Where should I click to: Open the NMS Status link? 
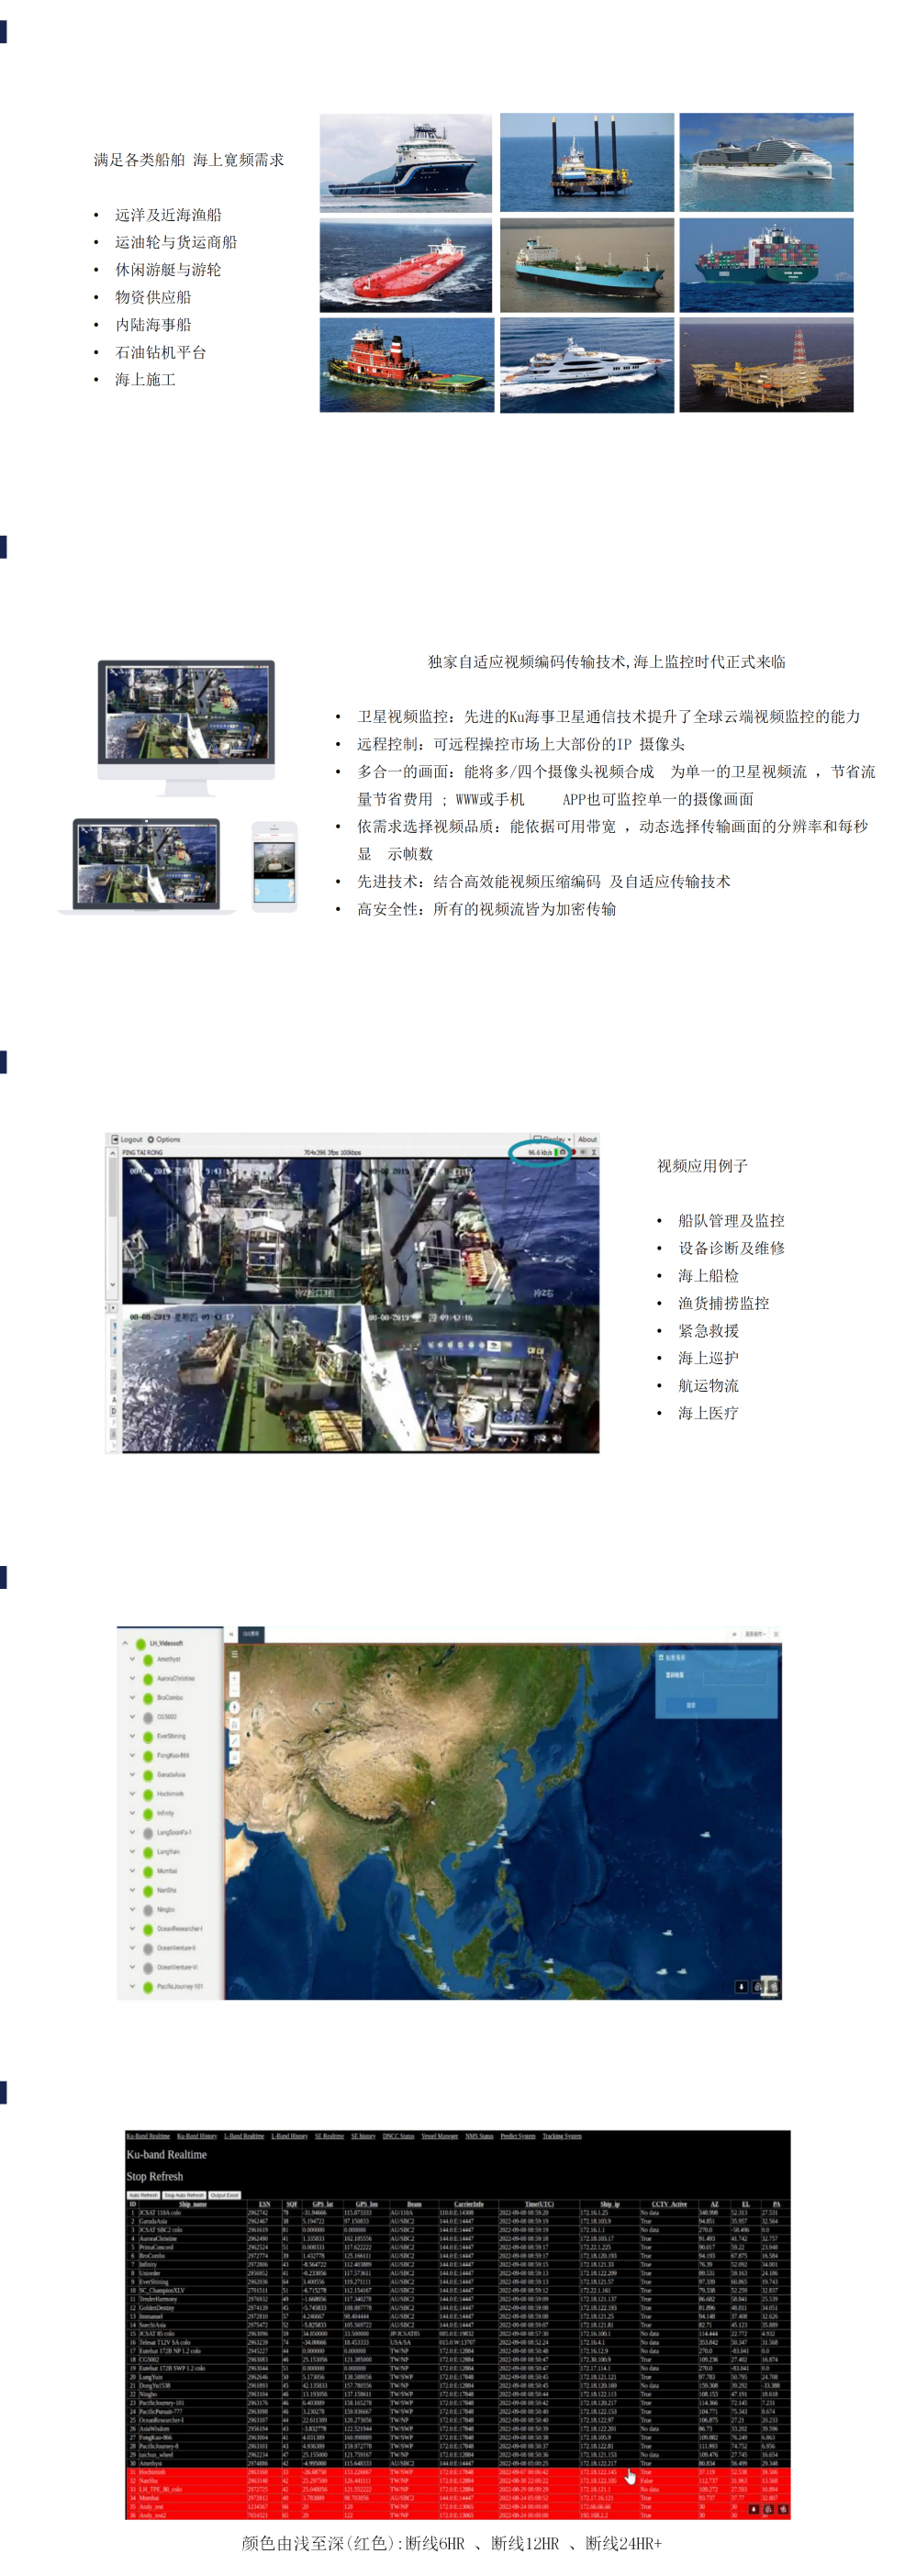(x=480, y=2137)
